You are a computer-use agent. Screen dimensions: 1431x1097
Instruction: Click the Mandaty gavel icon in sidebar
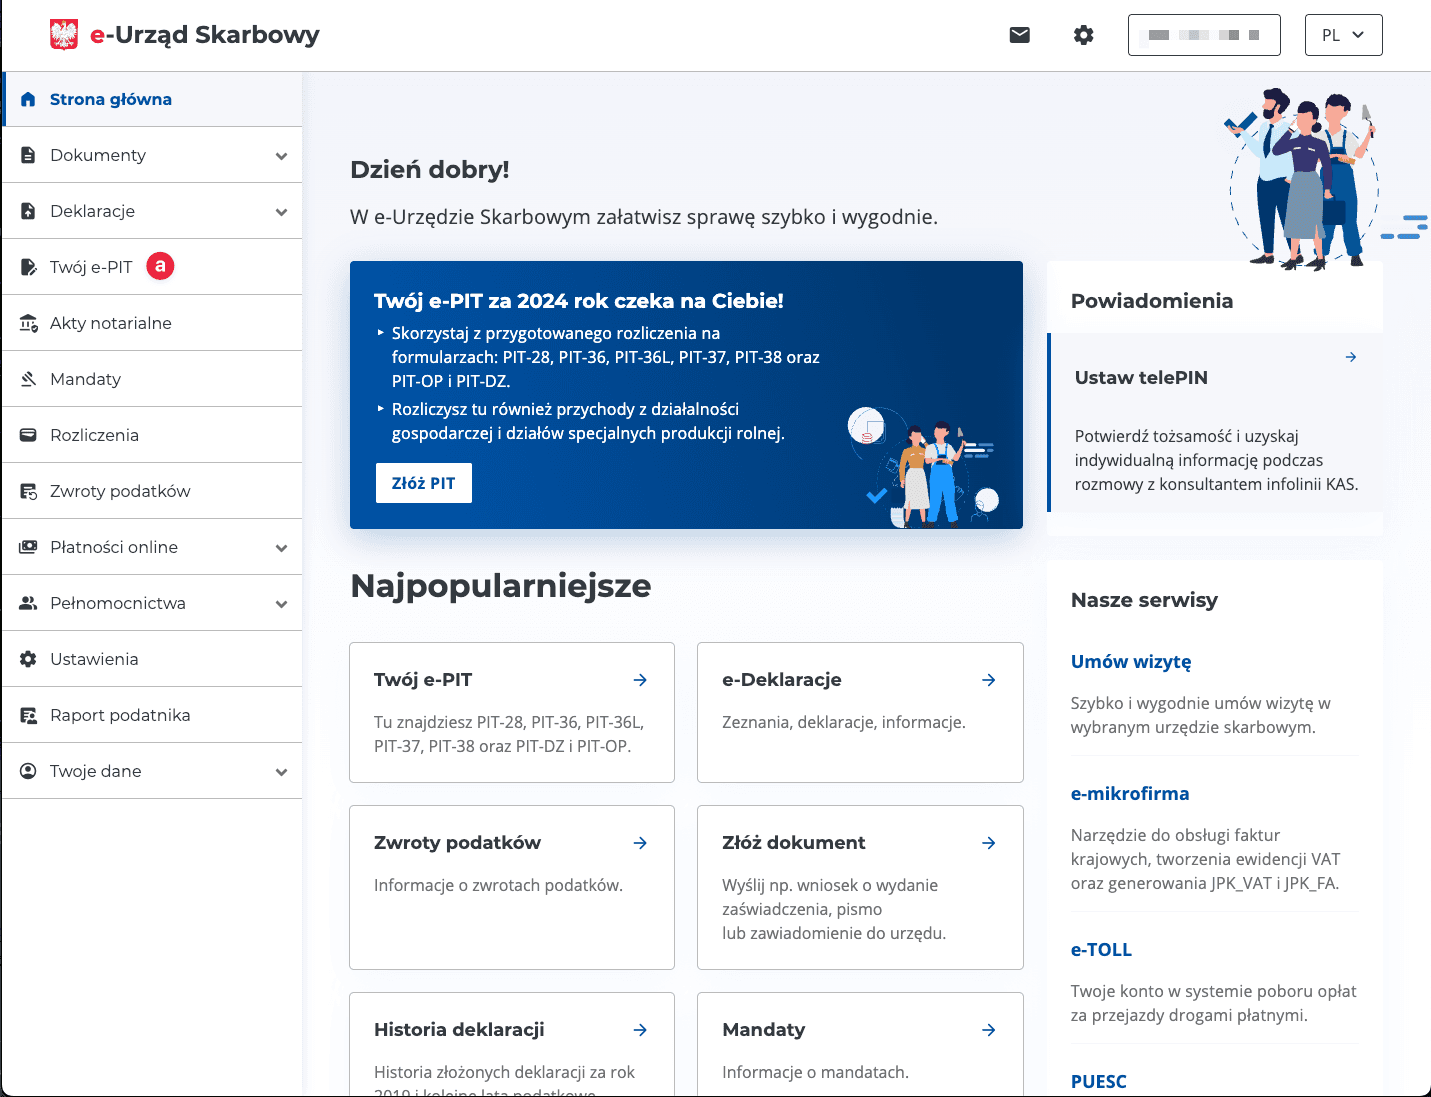pos(29,379)
